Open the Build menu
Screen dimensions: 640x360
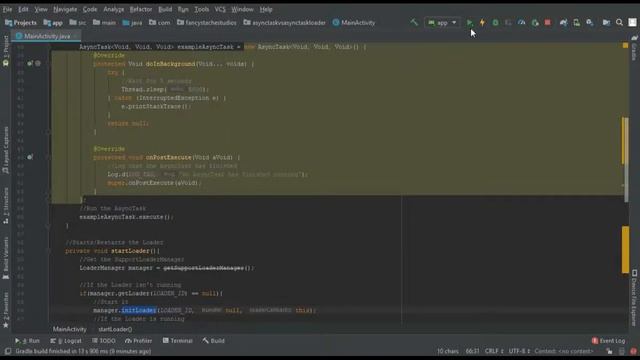coord(165,9)
